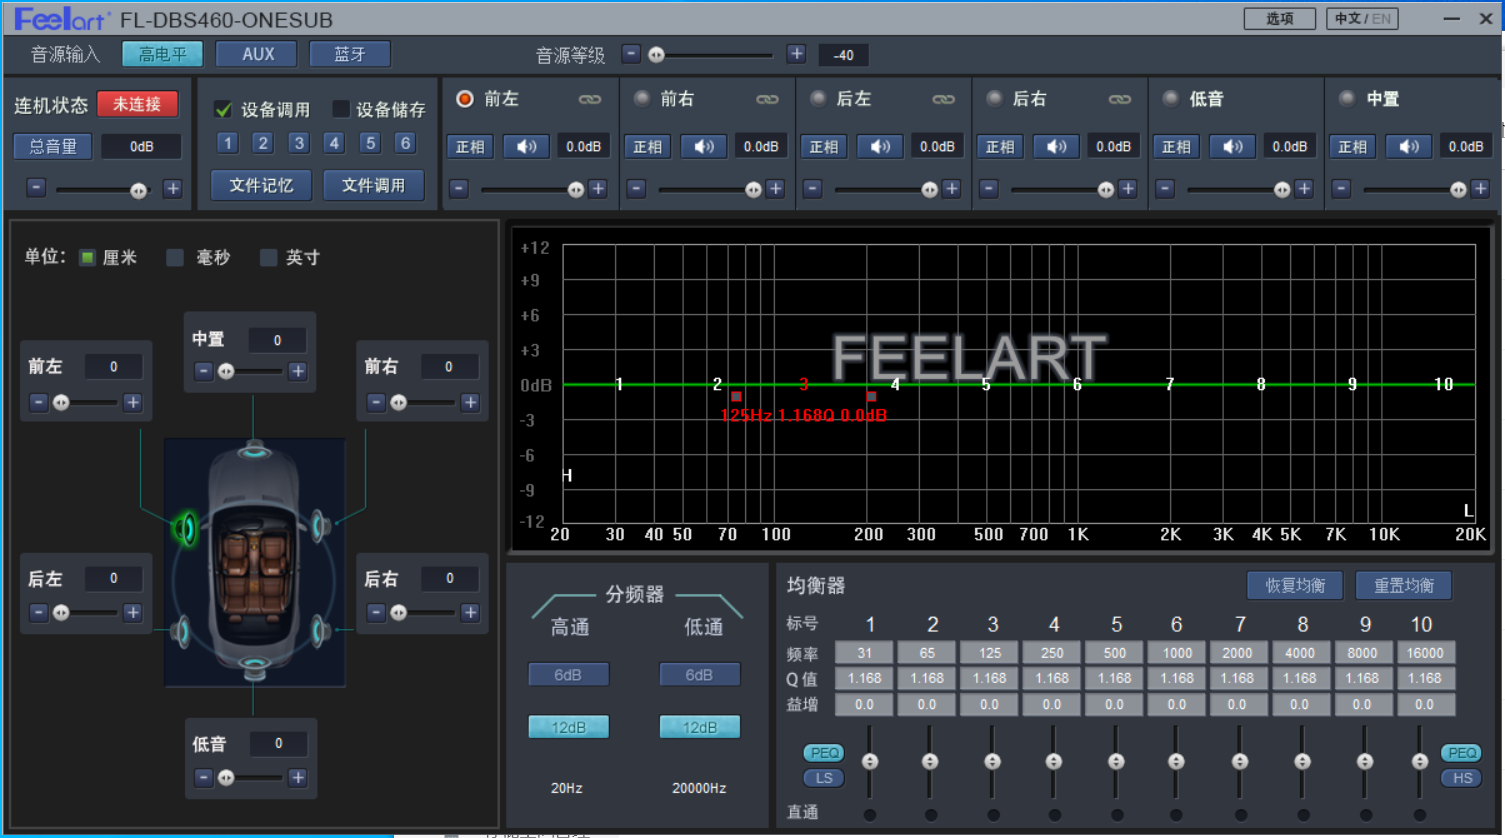Mute the 前右 channel speaker icon
This screenshot has width=1505, height=838.
704,147
